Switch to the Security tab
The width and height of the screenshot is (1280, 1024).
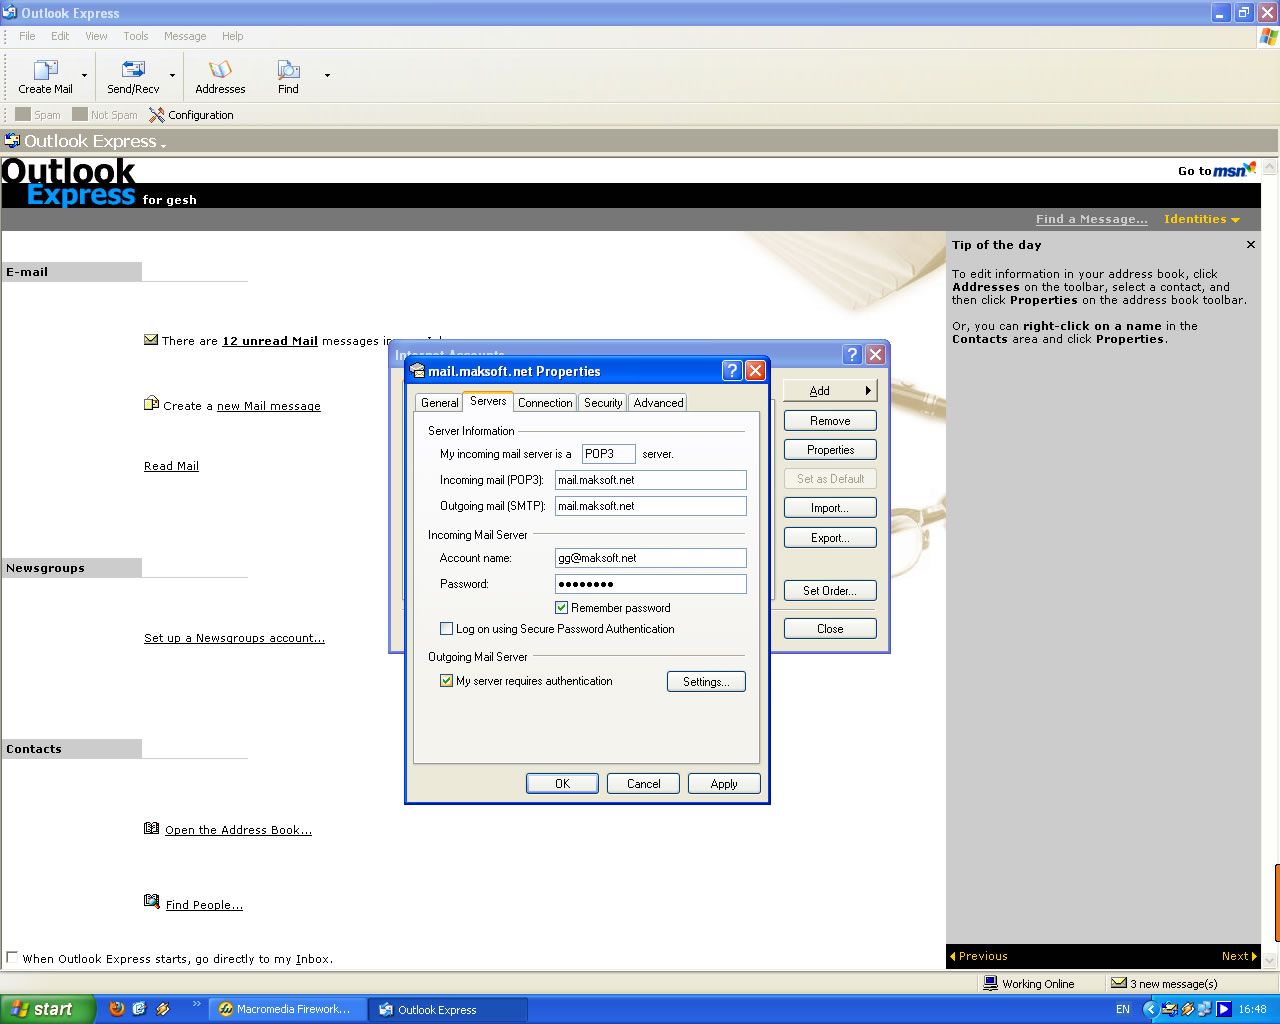tap(603, 403)
